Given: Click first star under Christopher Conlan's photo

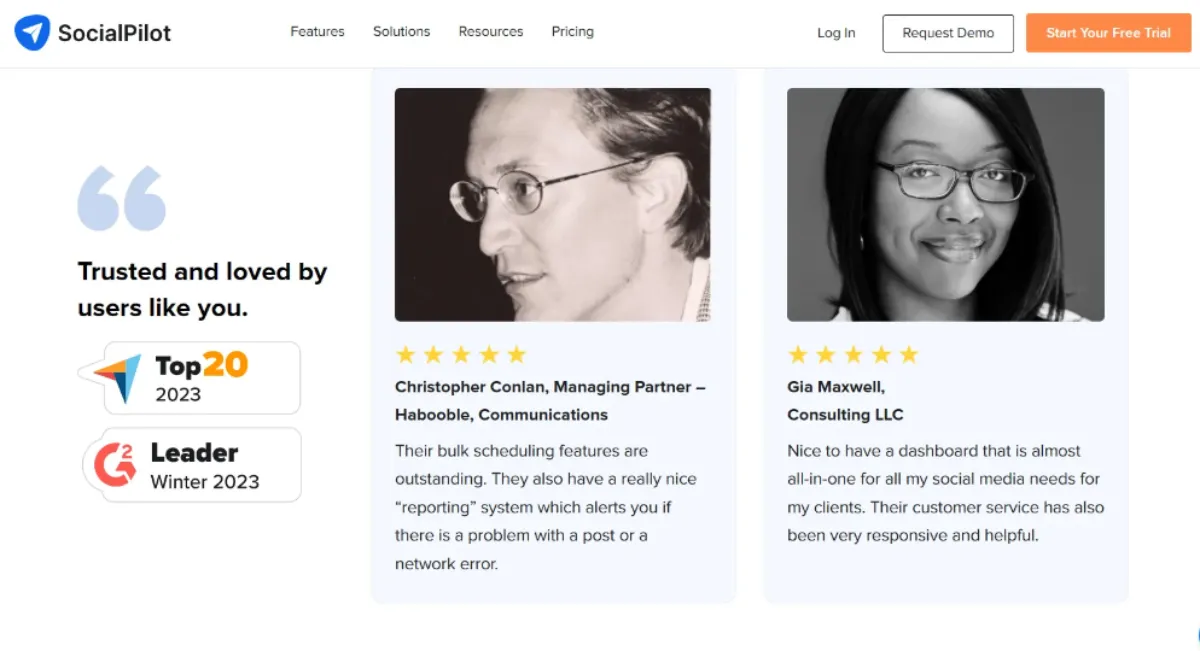Looking at the screenshot, I should 405,355.
